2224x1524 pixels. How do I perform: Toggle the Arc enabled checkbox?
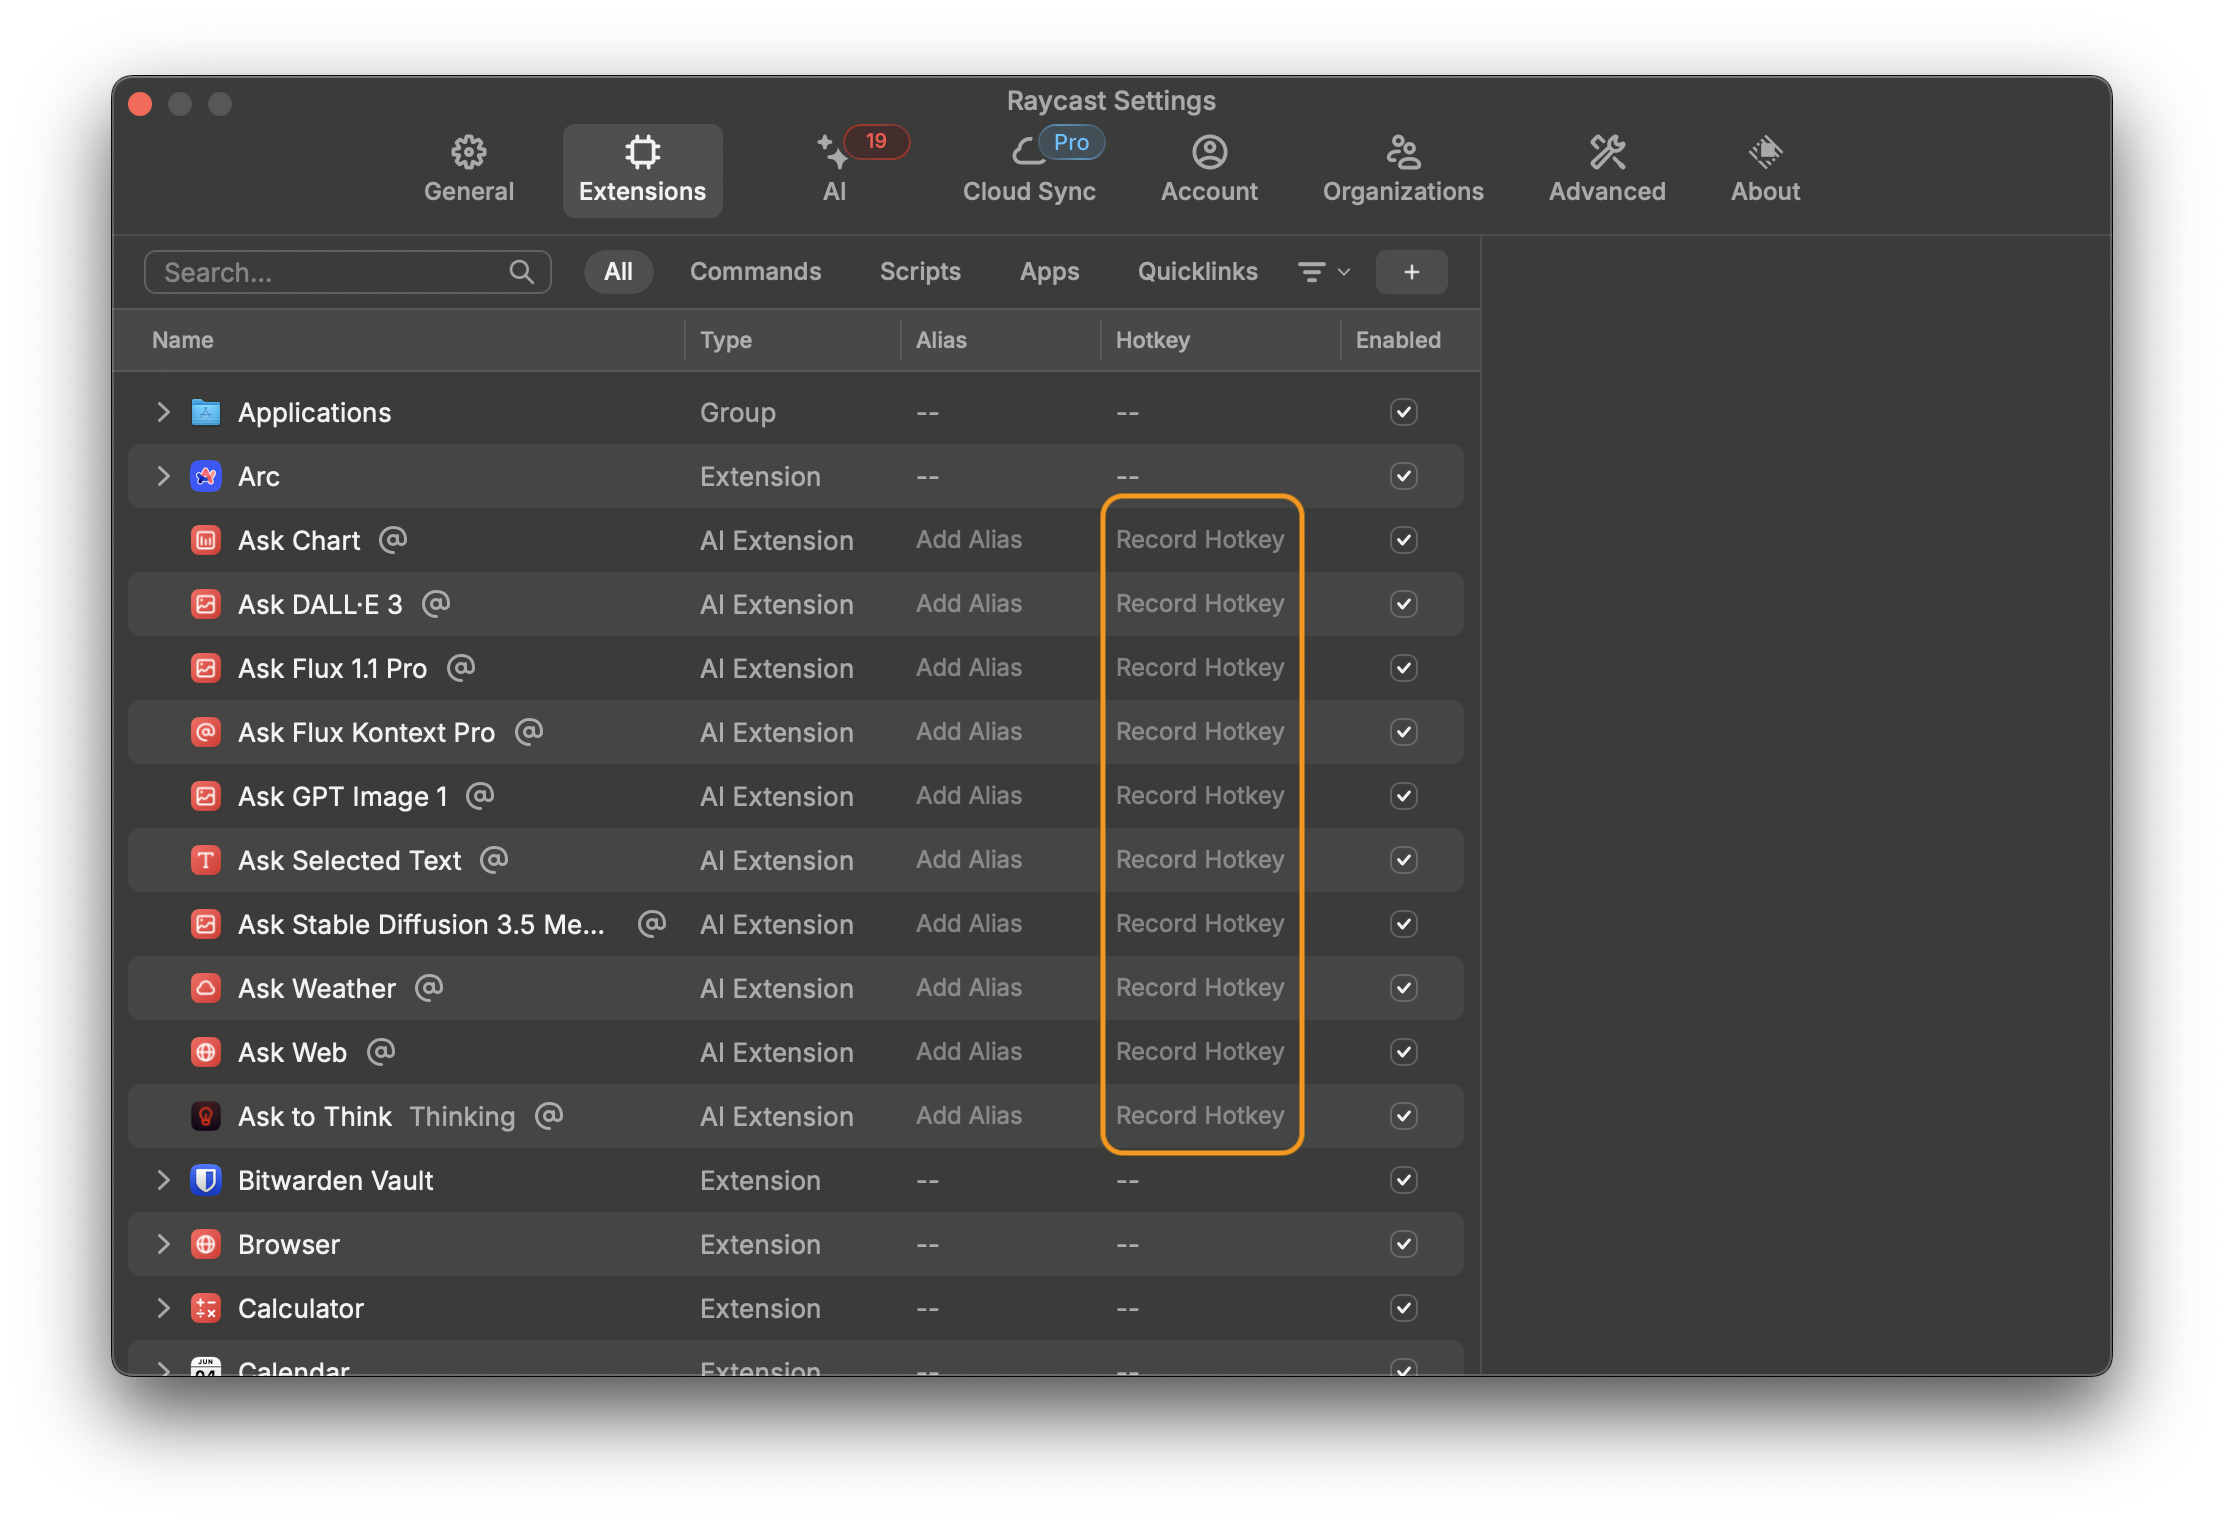1403,476
